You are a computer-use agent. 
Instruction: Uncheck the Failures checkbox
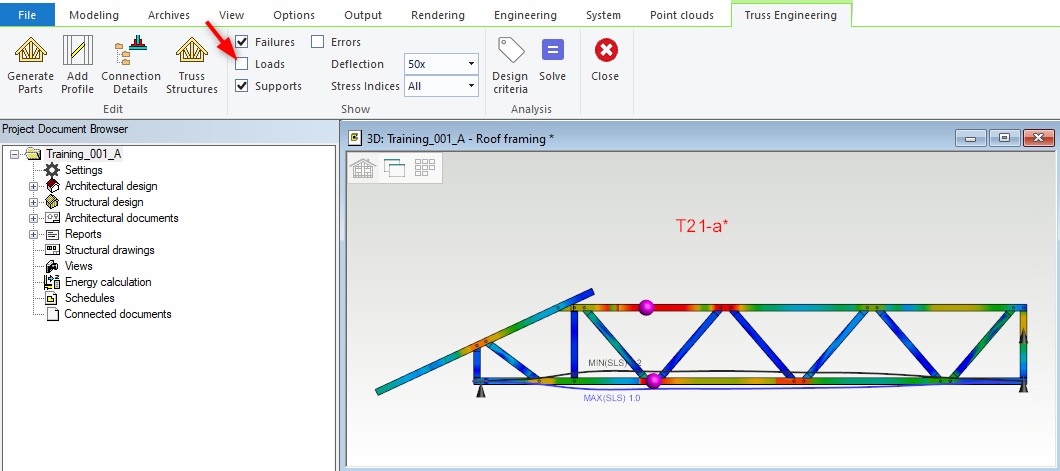point(242,42)
